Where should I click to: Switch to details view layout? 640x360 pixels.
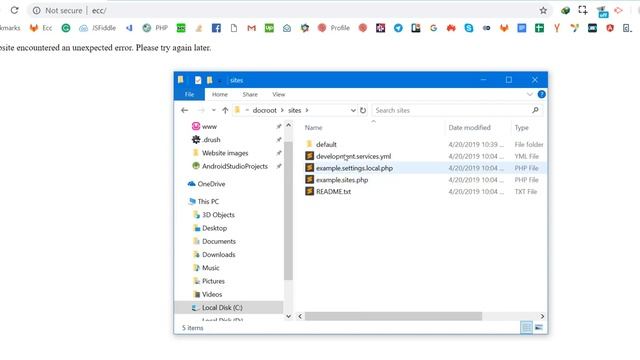pyautogui.click(x=526, y=327)
